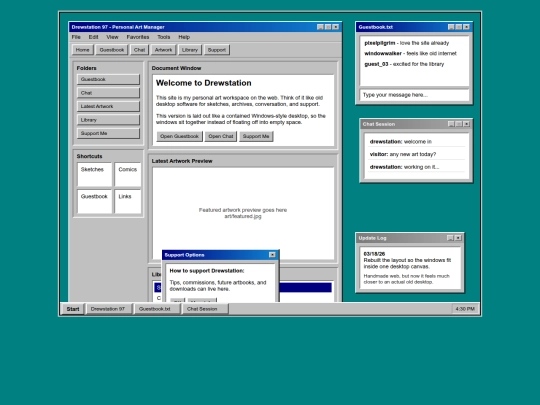Viewport: 540px width, 405px height.
Task: Click the 'welcome in' chat line
Action: (x=417, y=142)
